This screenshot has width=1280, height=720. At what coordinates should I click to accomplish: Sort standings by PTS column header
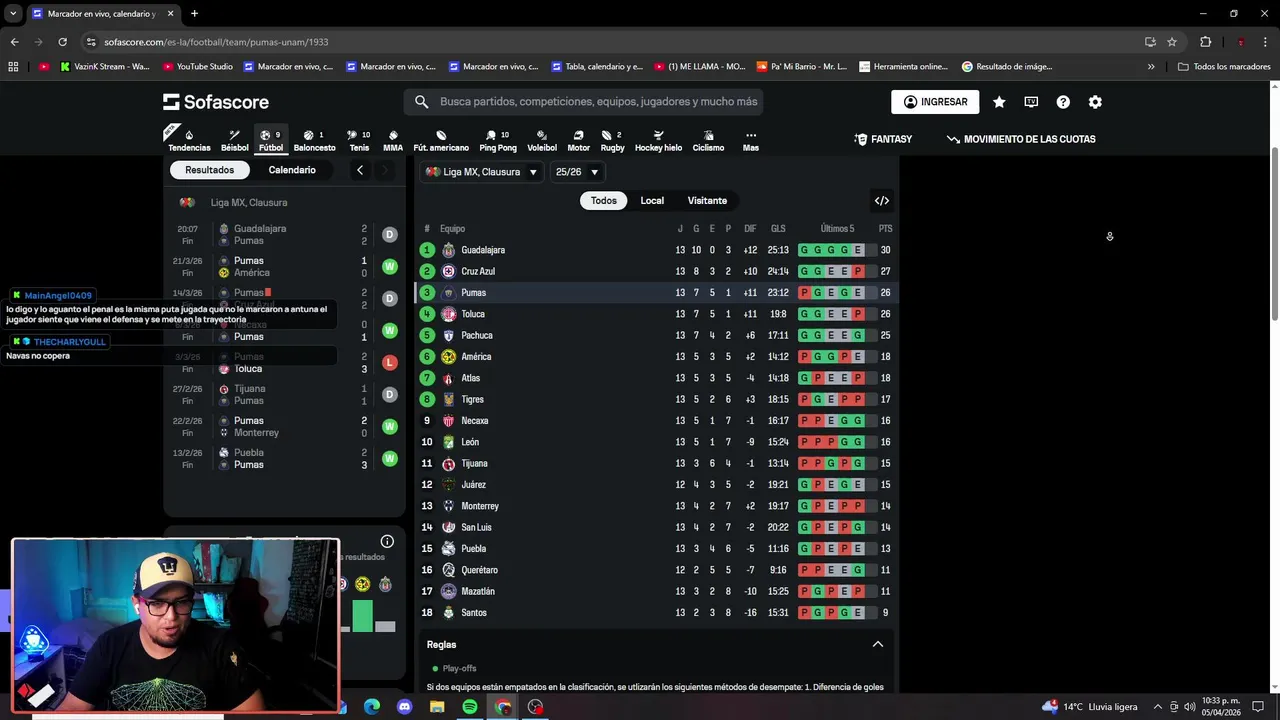click(885, 229)
